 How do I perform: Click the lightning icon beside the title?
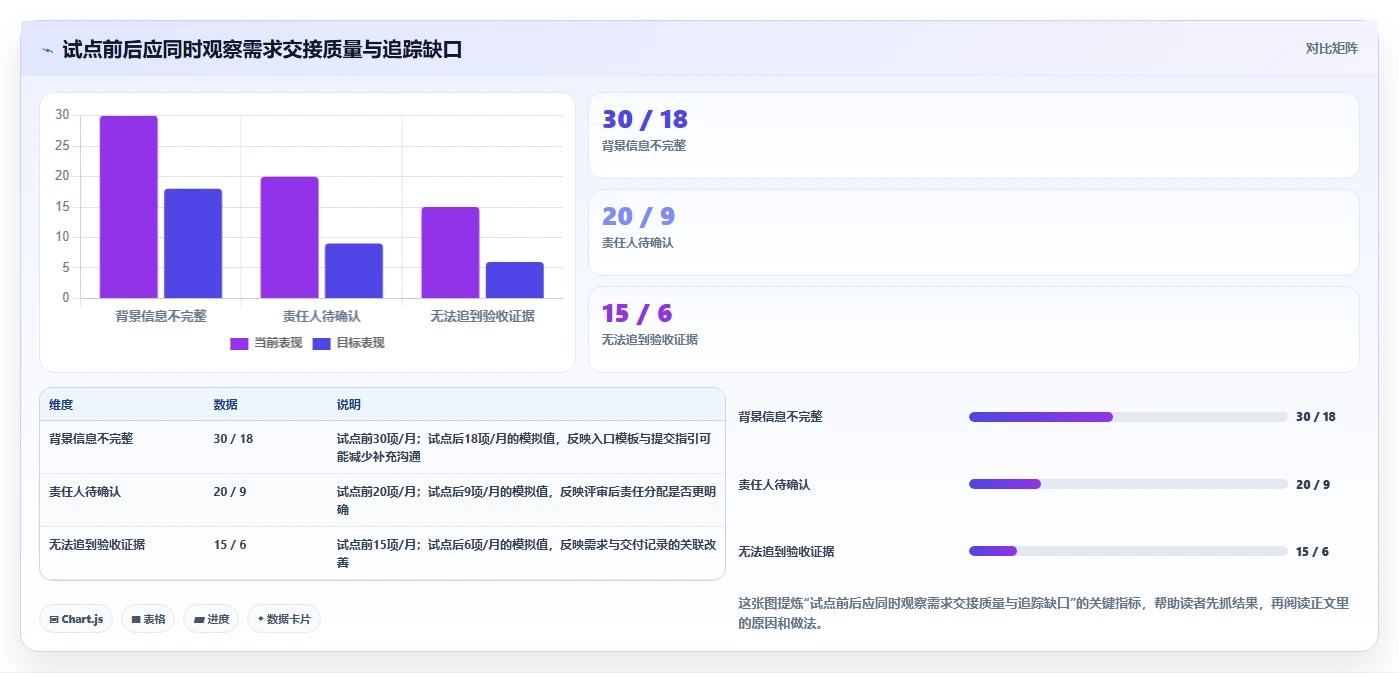pos(47,50)
